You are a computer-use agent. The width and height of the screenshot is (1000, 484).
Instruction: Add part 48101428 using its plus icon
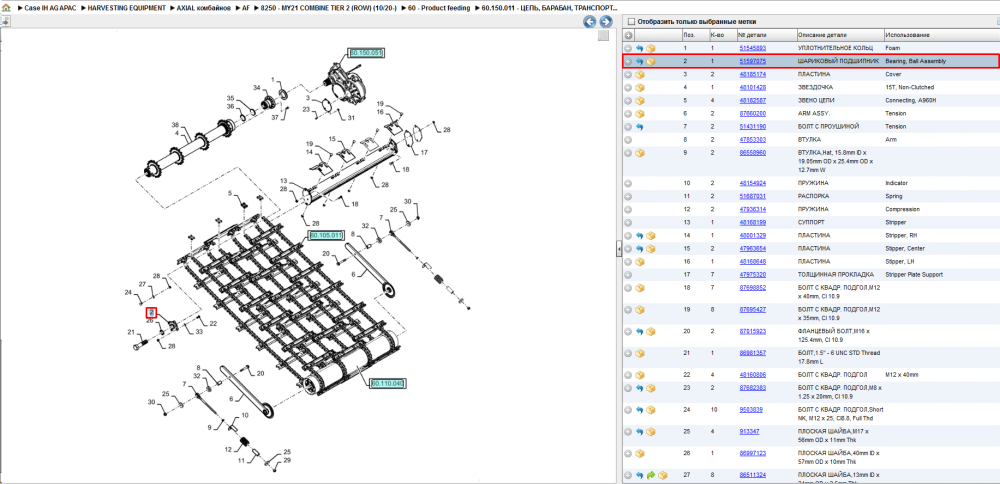628,87
